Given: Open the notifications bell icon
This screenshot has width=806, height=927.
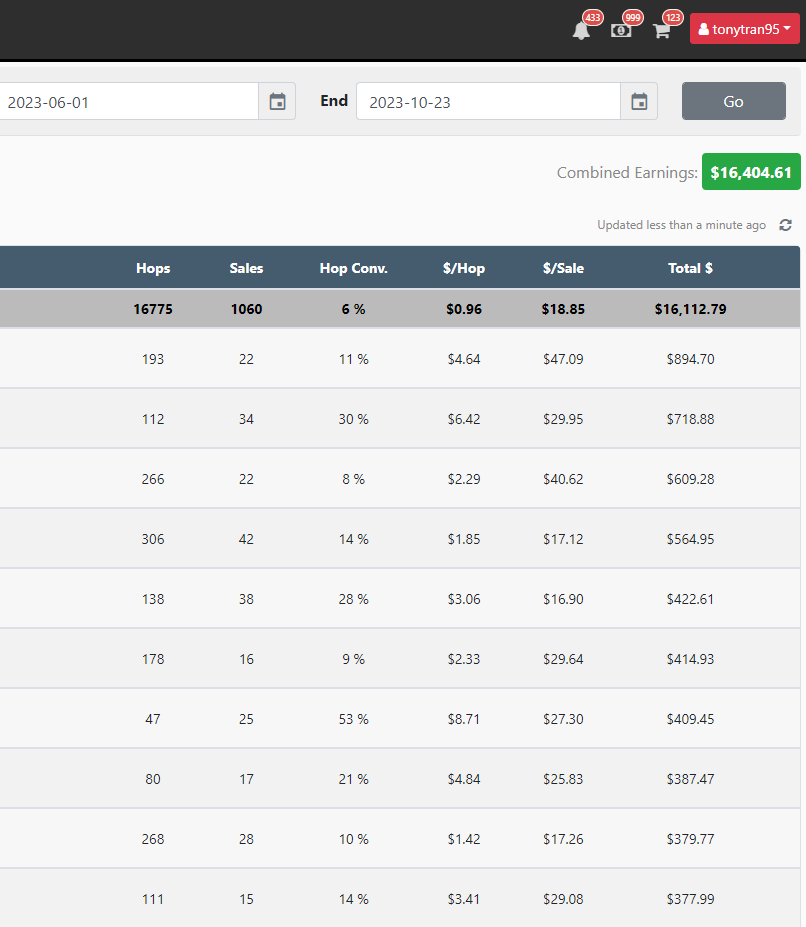Looking at the screenshot, I should click(x=581, y=31).
